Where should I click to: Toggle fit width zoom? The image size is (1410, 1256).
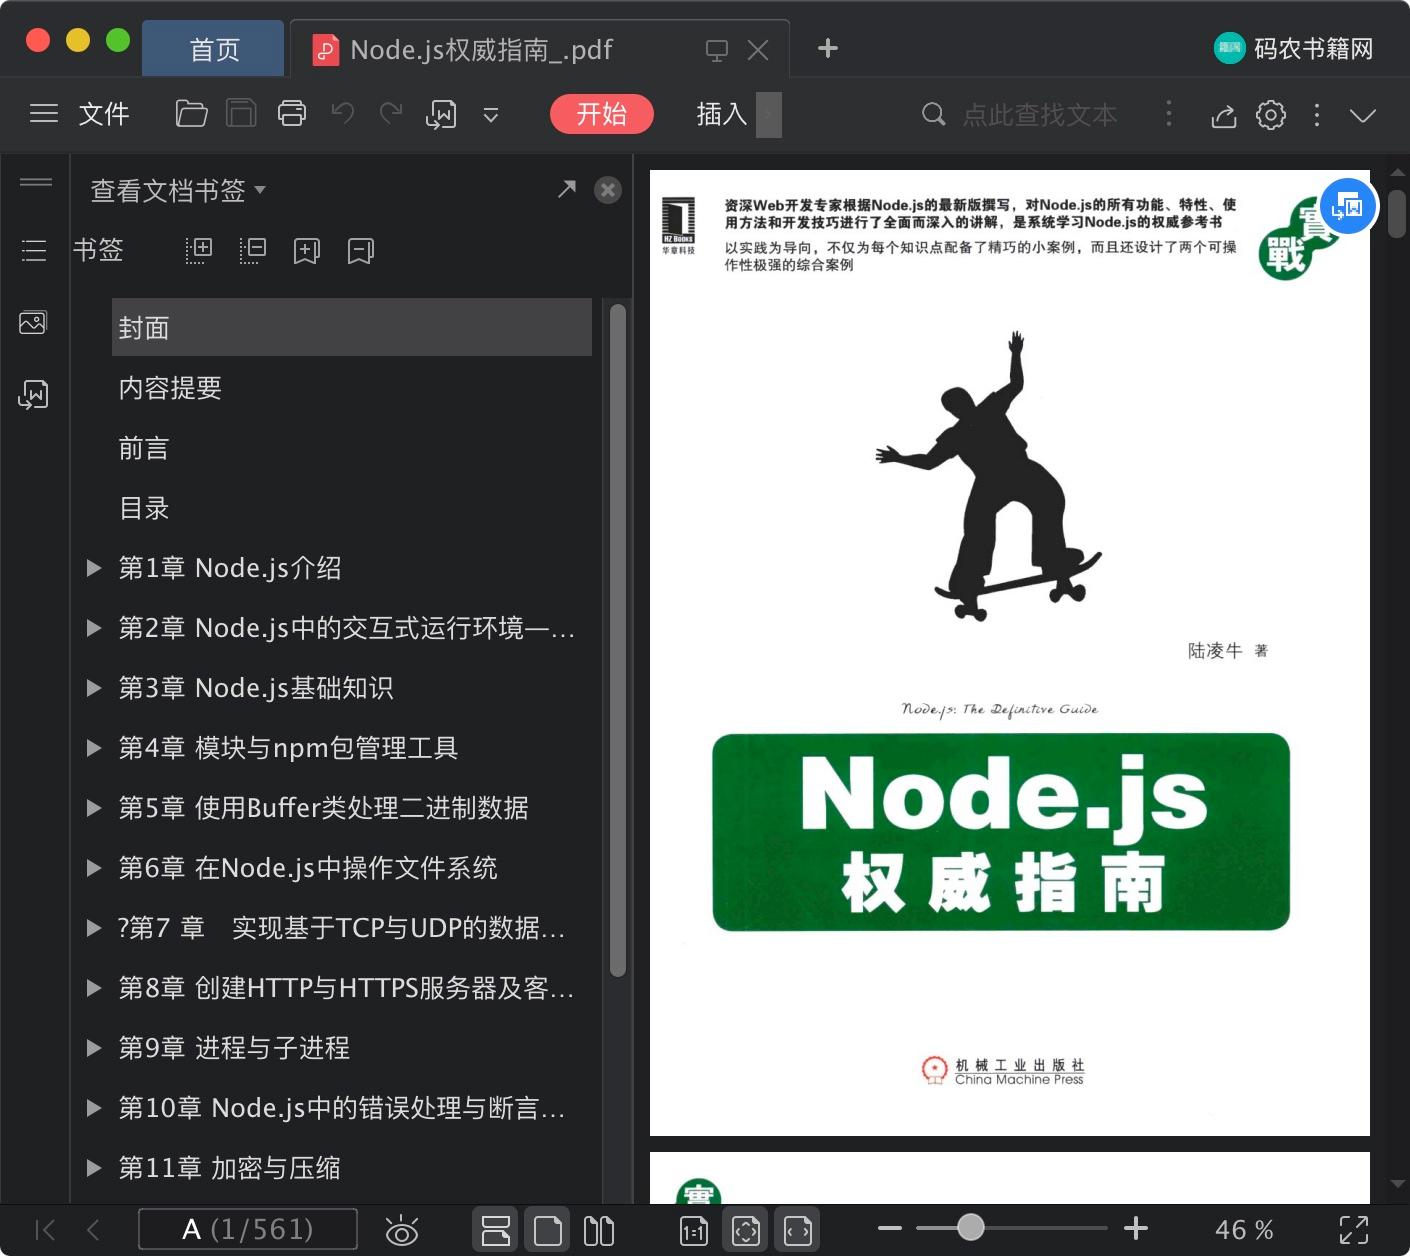(797, 1230)
